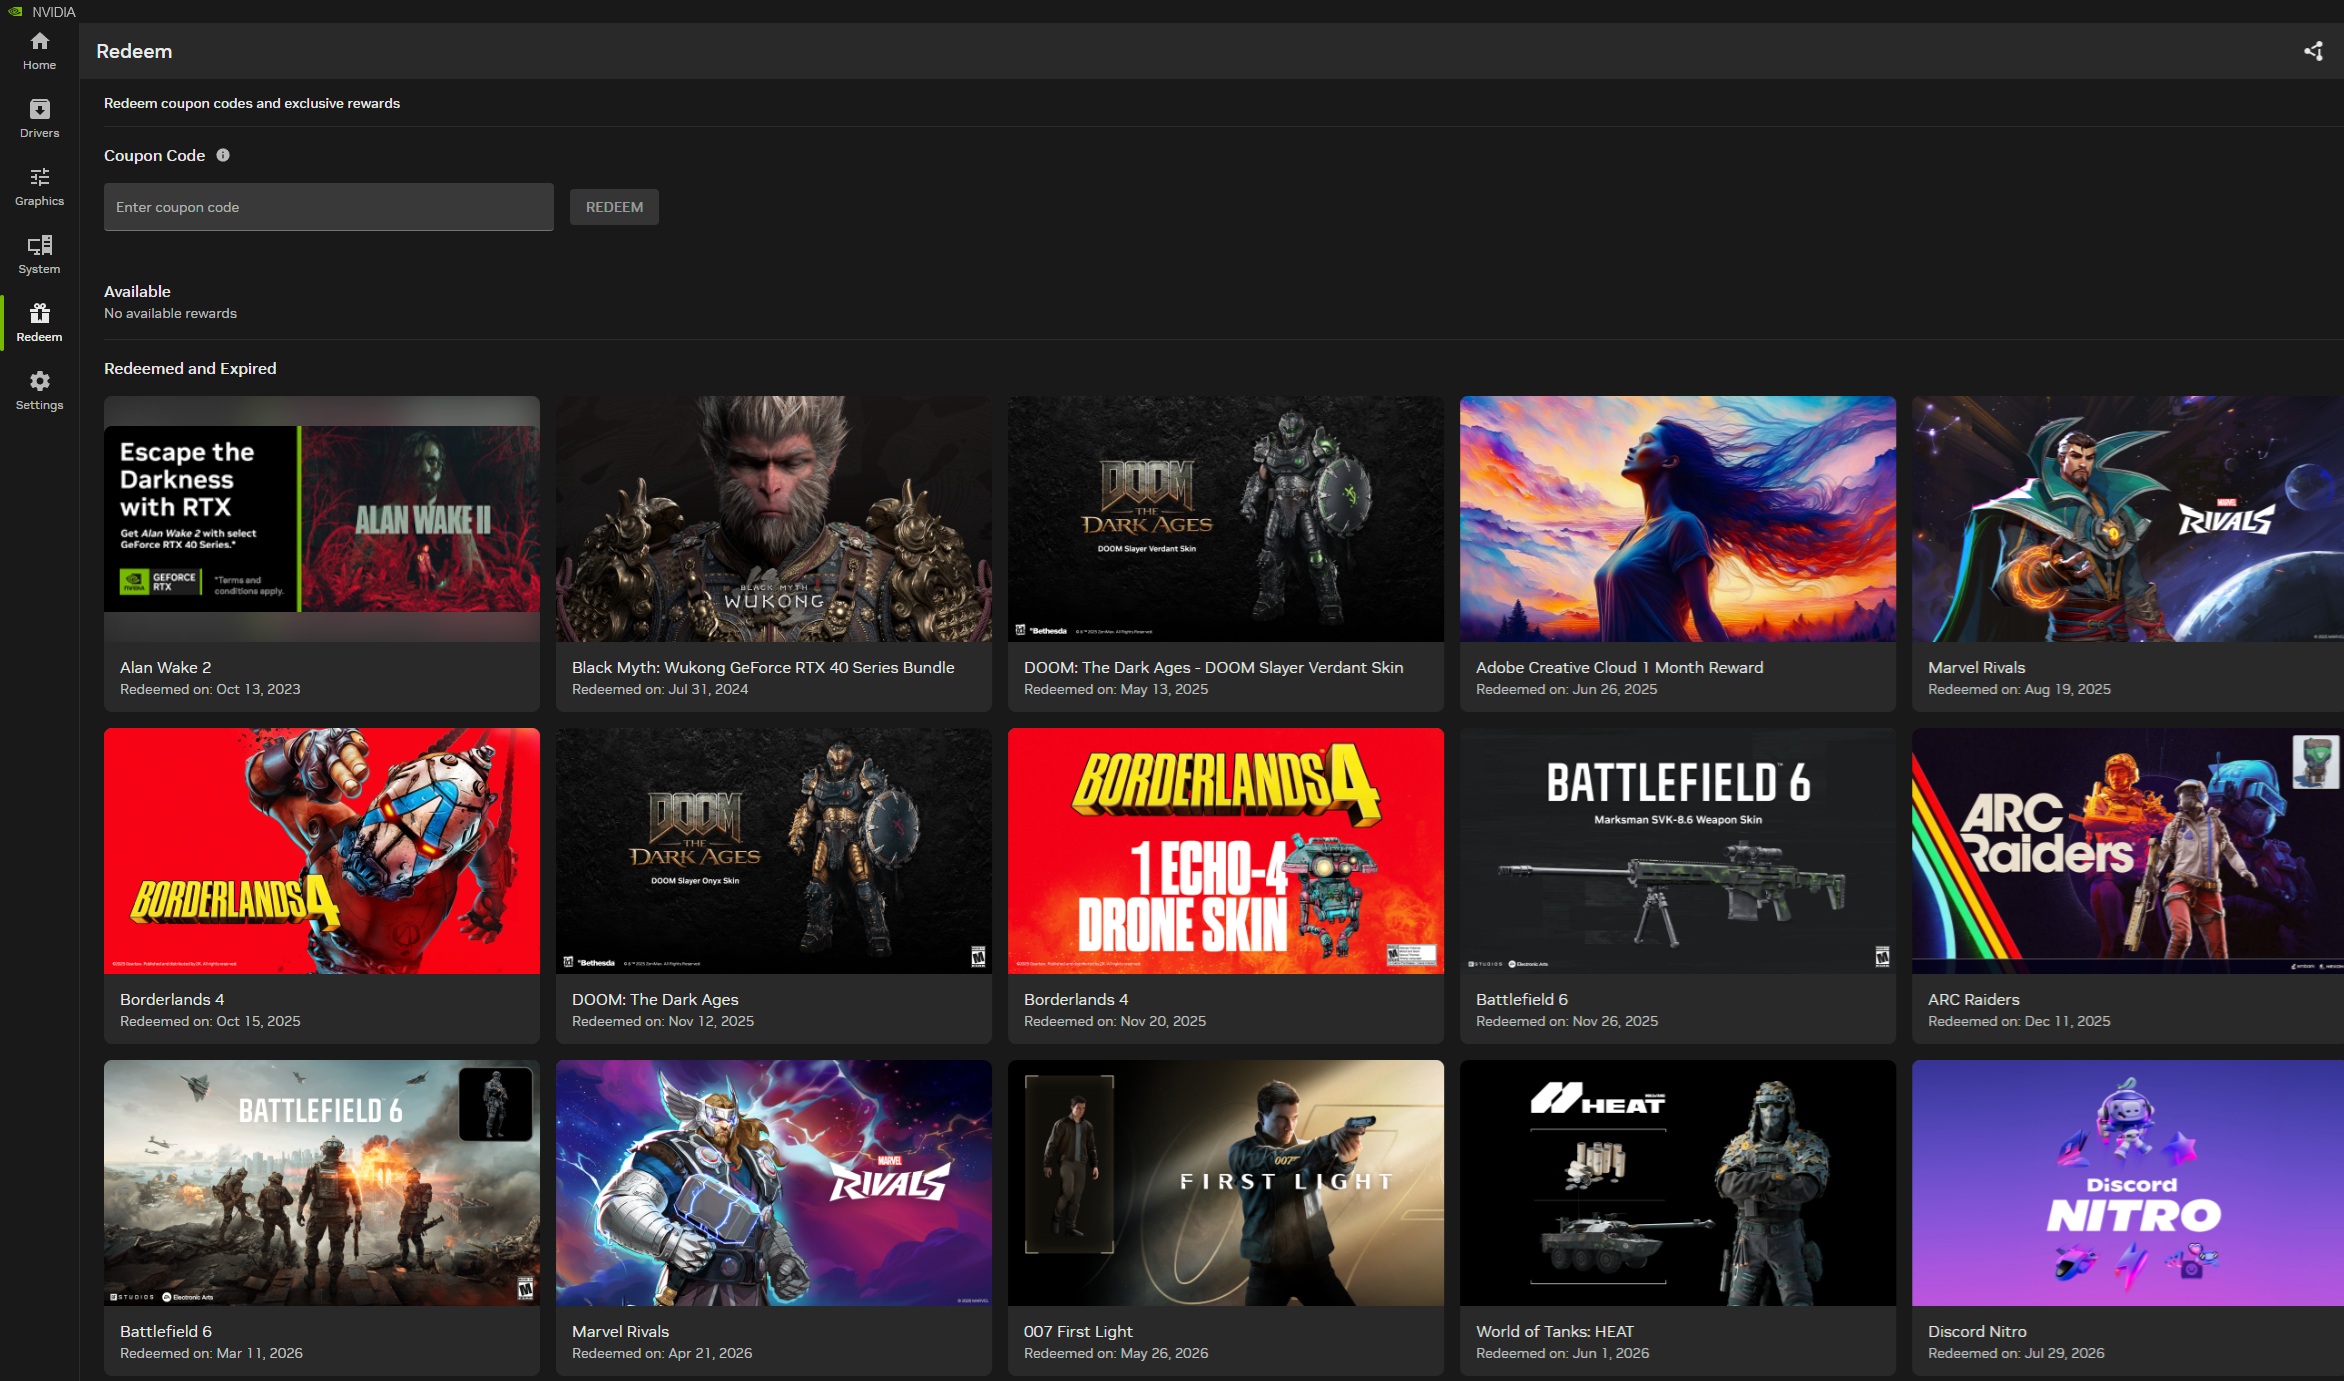Open the Adobe Creative Cloud reward thumbnail
Image resolution: width=2344 pixels, height=1381 pixels.
pos(1678,519)
